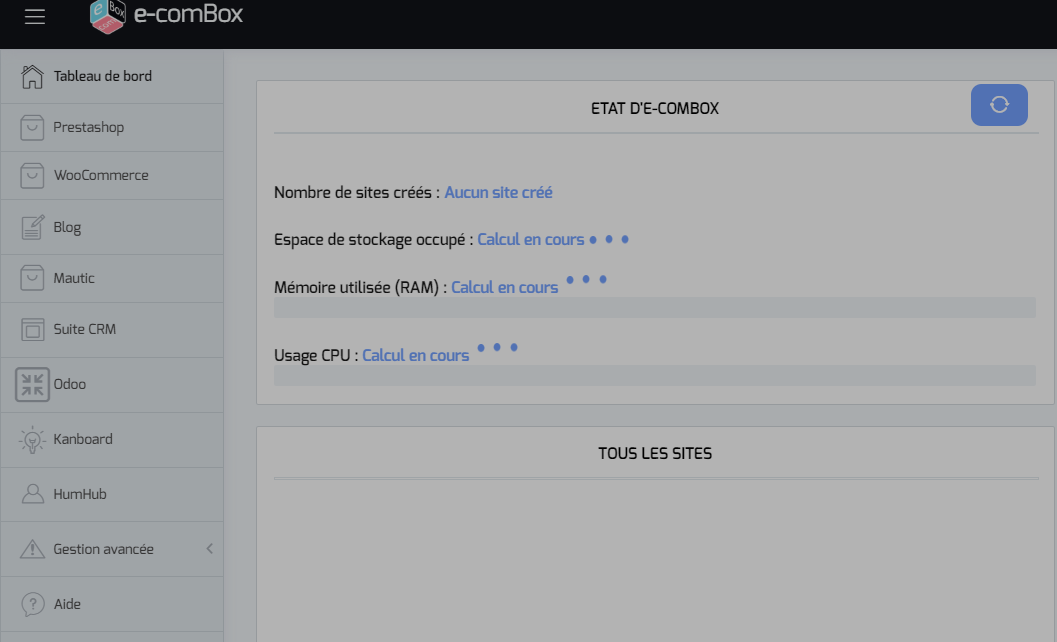Click the RAM usage progress bar

pos(654,308)
